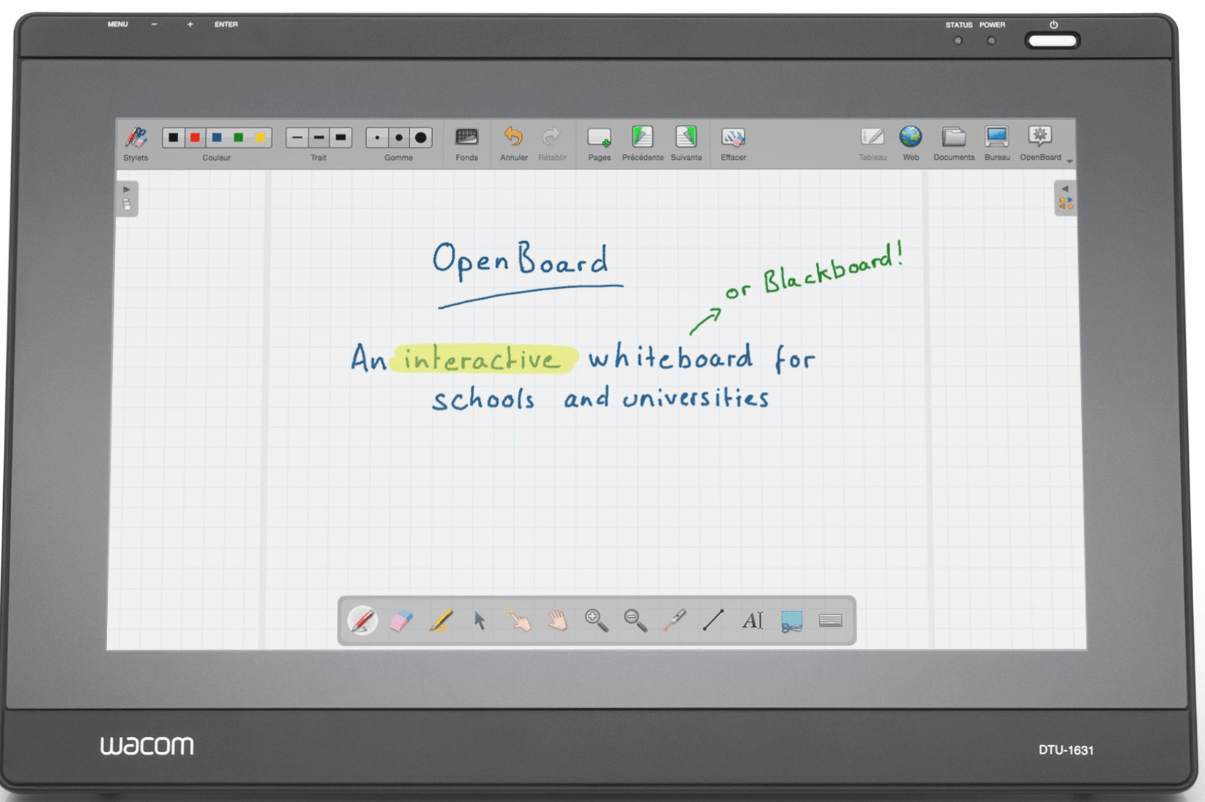Screen dimensions: 1205x802
Task: Select the pink Eraser tool
Action: pos(400,621)
